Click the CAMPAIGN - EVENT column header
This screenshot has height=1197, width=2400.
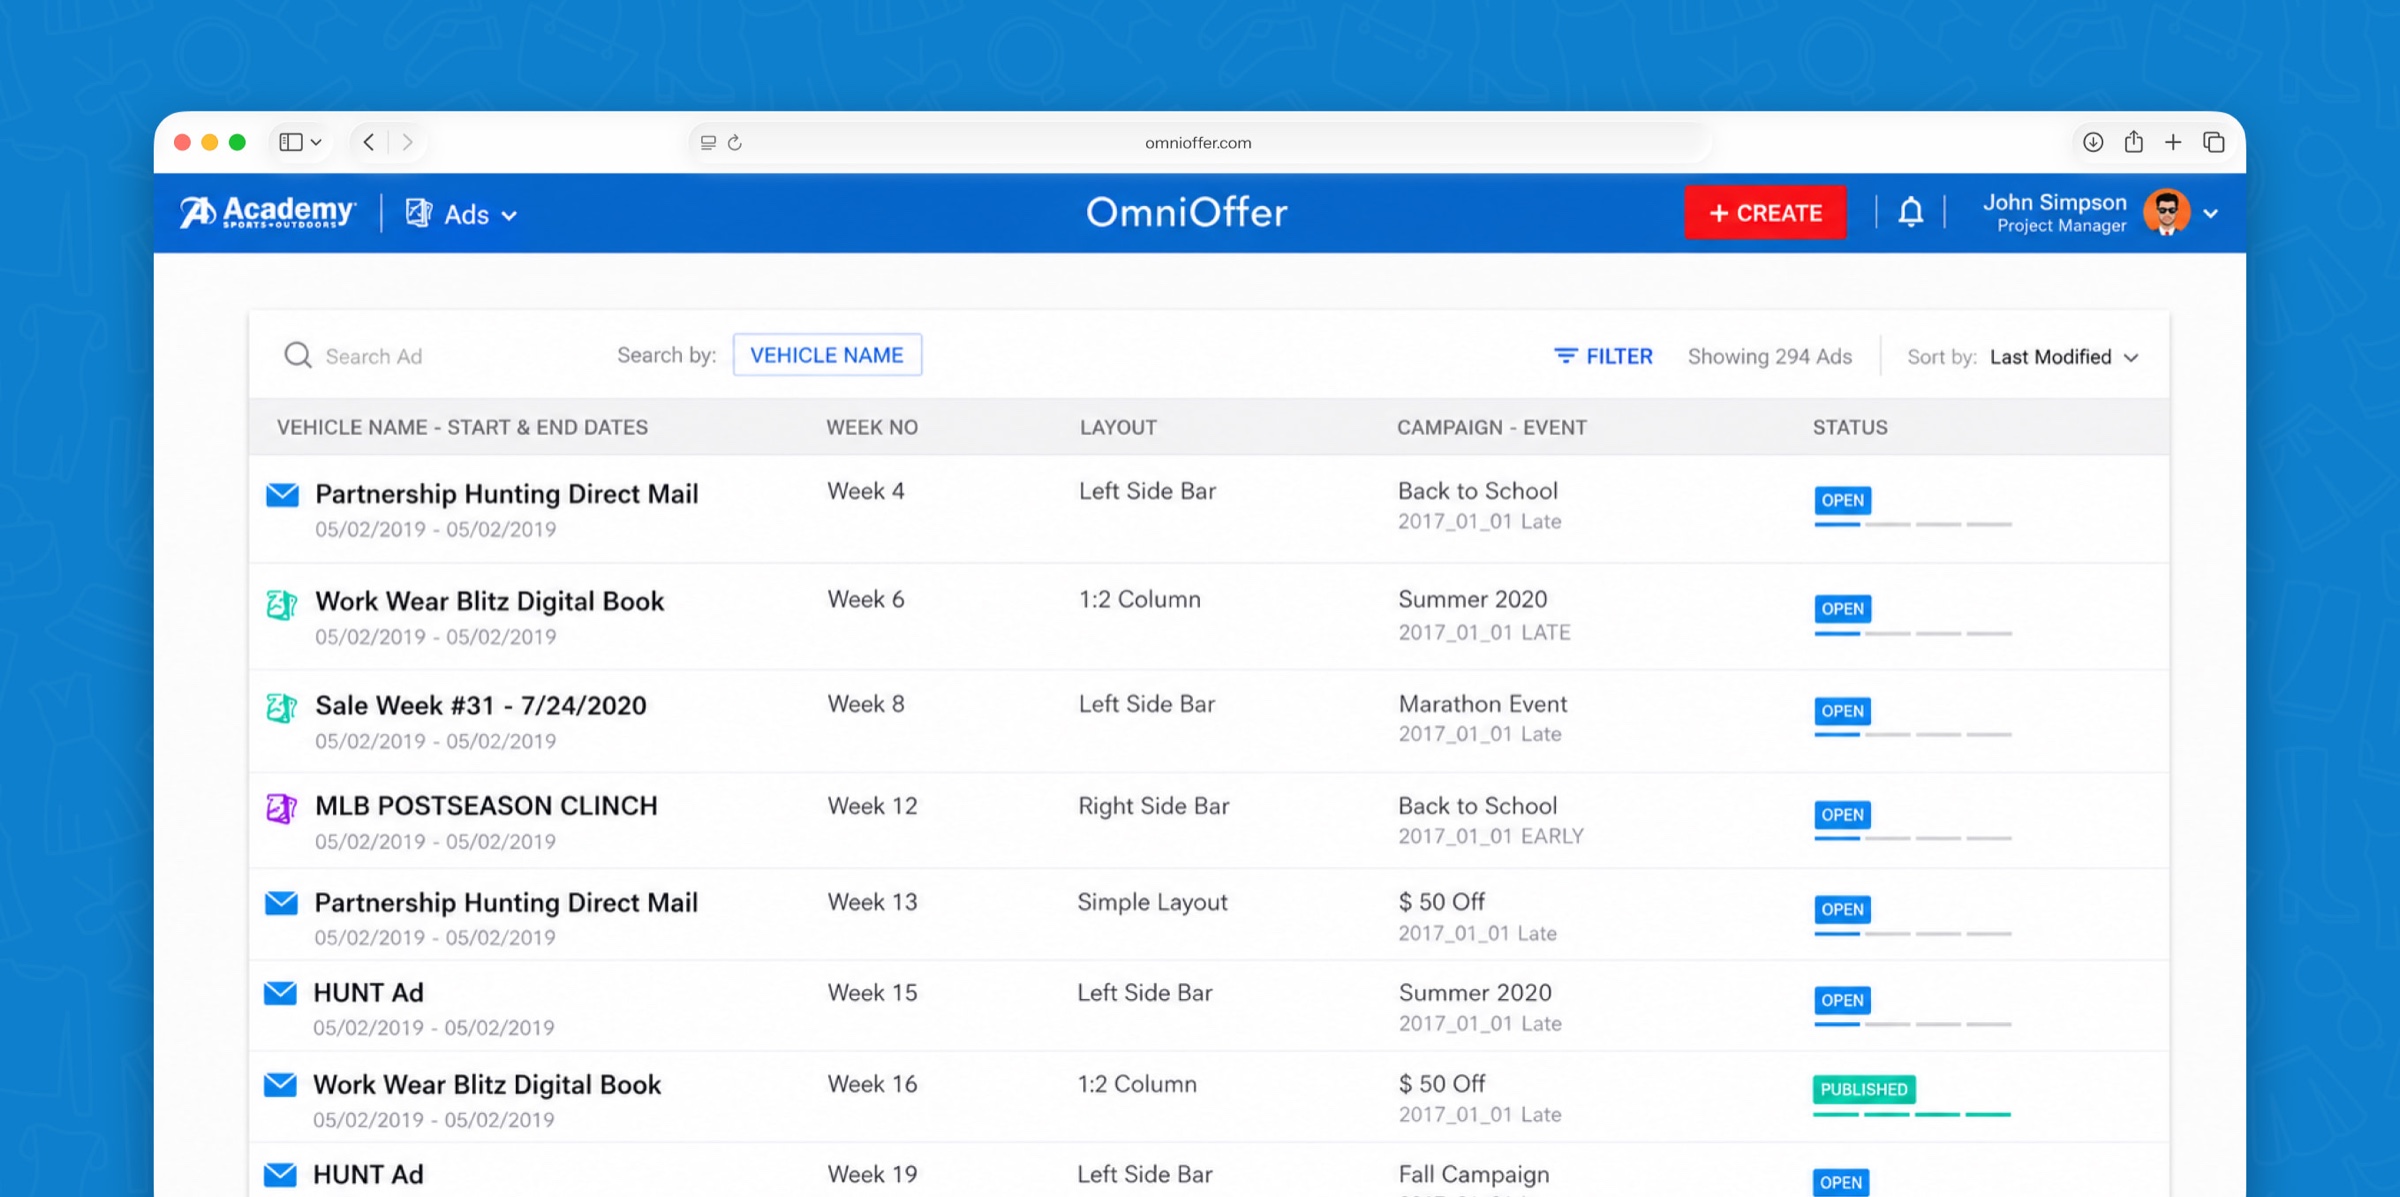pyautogui.click(x=1491, y=427)
